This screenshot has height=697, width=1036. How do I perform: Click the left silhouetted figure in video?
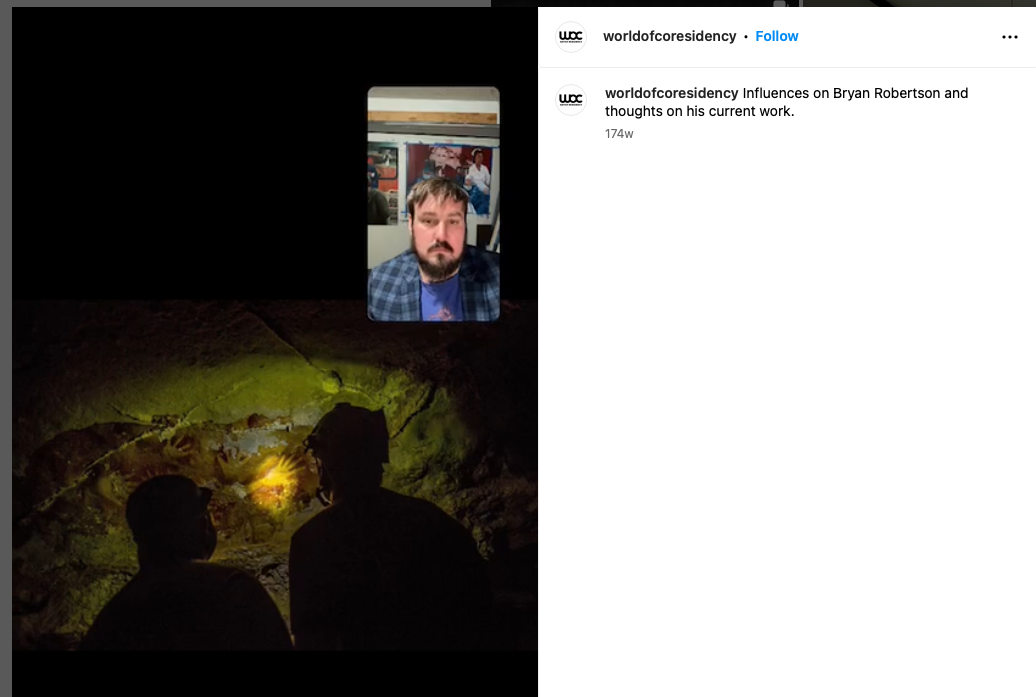click(170, 560)
